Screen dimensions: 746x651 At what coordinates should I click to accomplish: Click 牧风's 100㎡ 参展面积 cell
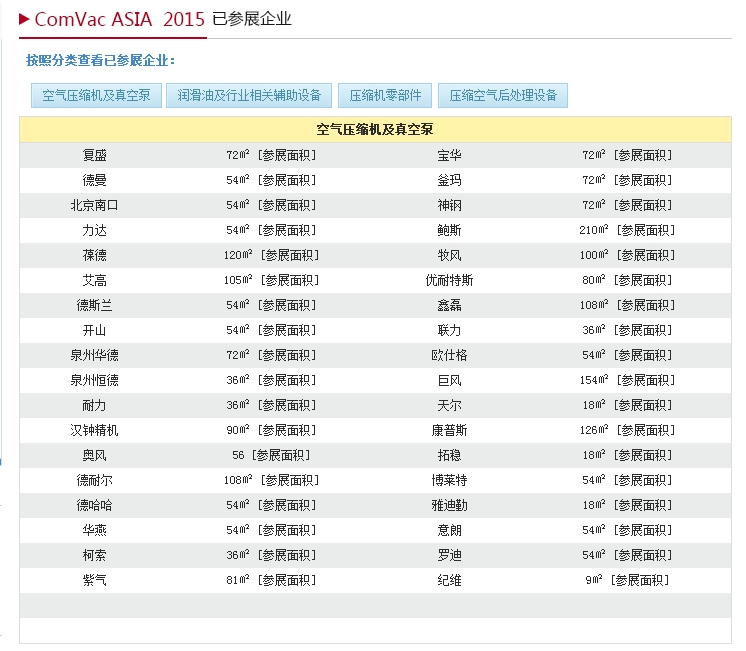tap(627, 255)
